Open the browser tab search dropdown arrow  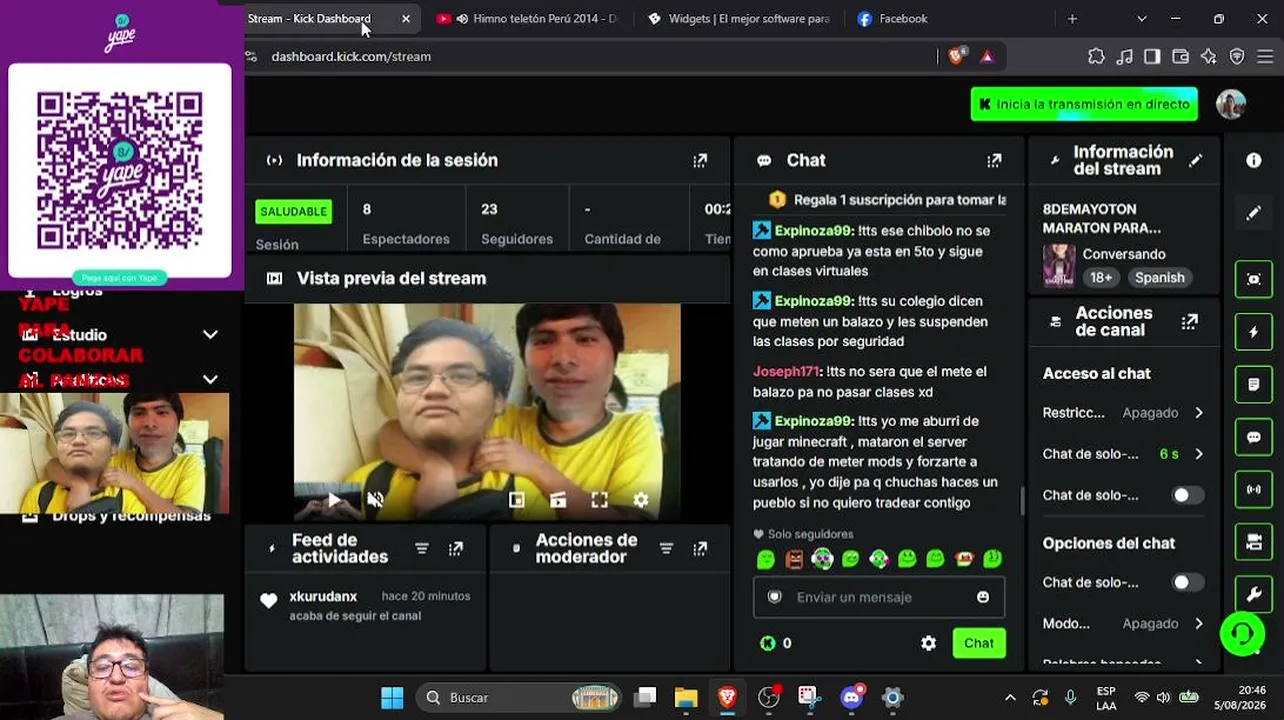coord(1142,18)
